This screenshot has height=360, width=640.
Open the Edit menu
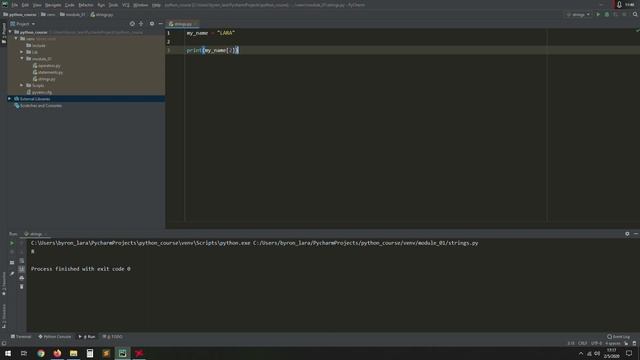(x=25, y=5)
